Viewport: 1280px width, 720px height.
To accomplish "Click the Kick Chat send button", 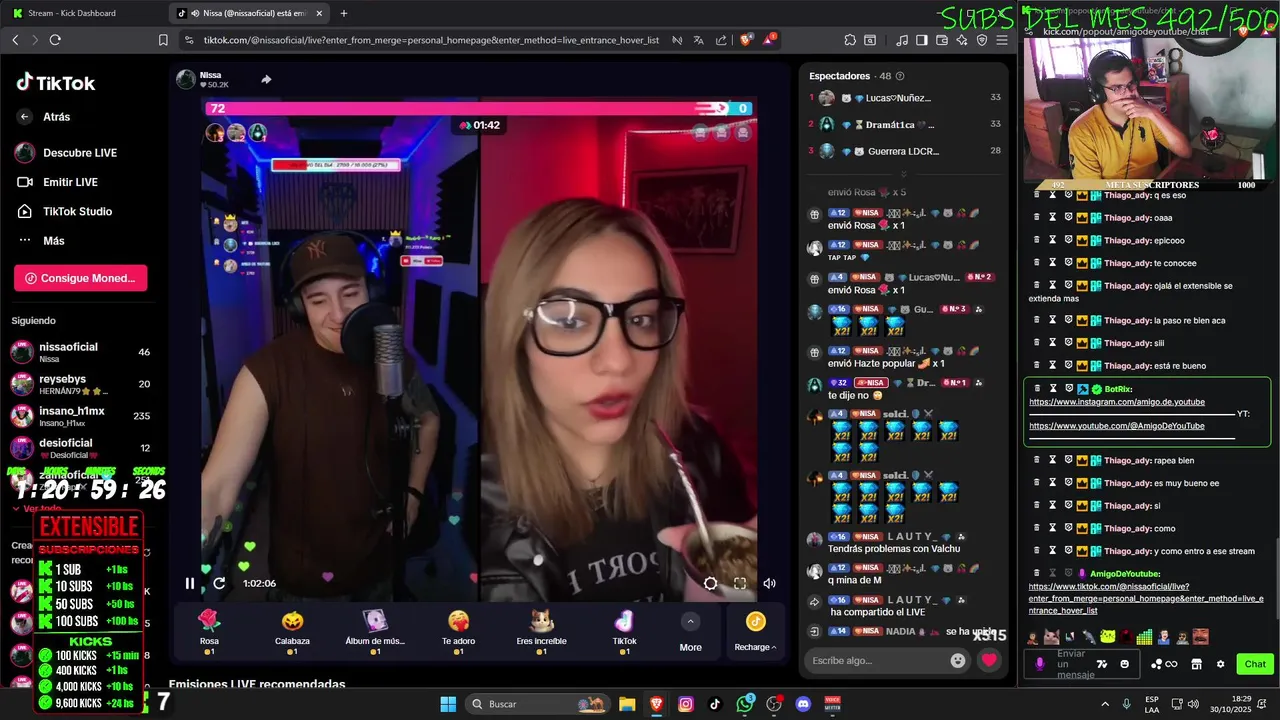I will pyautogui.click(x=1255, y=664).
